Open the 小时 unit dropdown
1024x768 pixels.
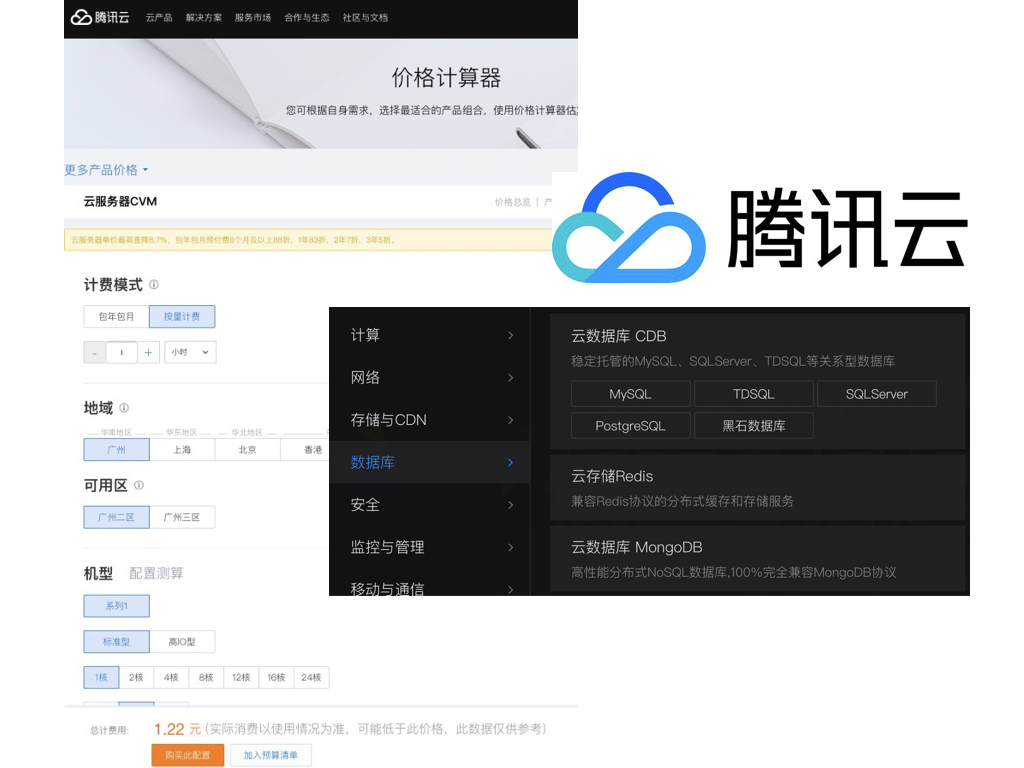(190, 353)
